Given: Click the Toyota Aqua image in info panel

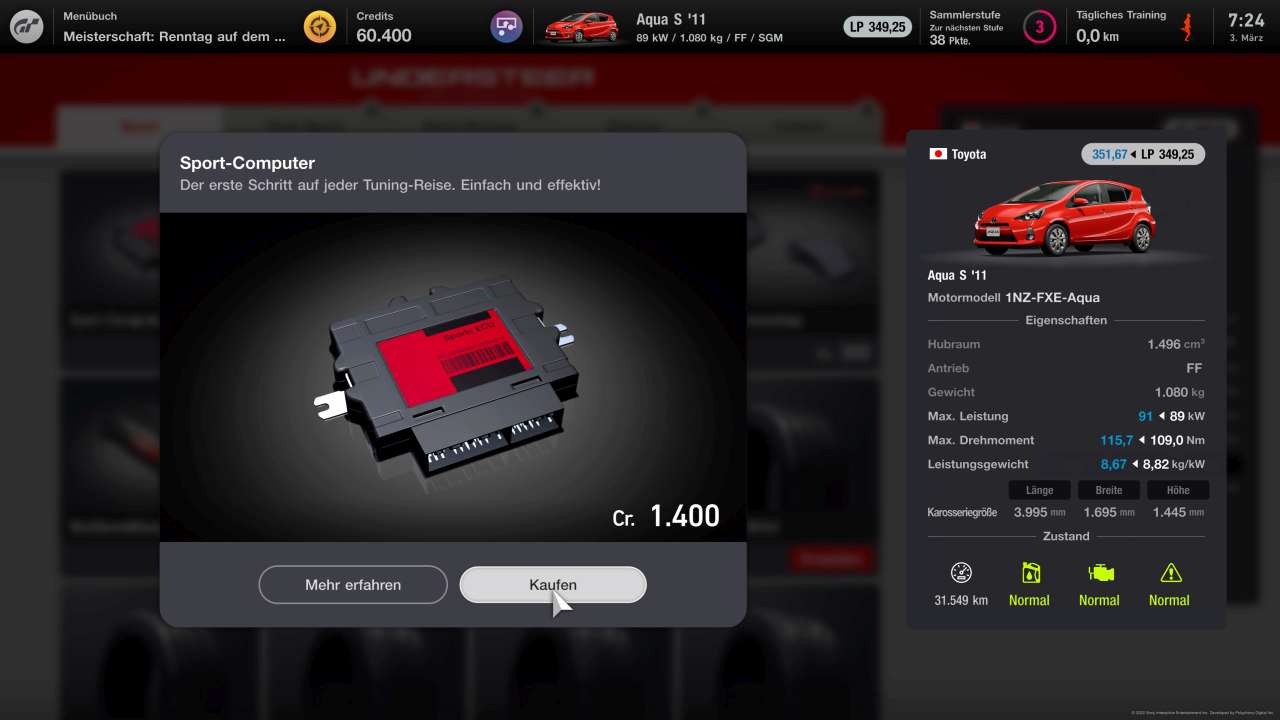Looking at the screenshot, I should tap(1066, 217).
